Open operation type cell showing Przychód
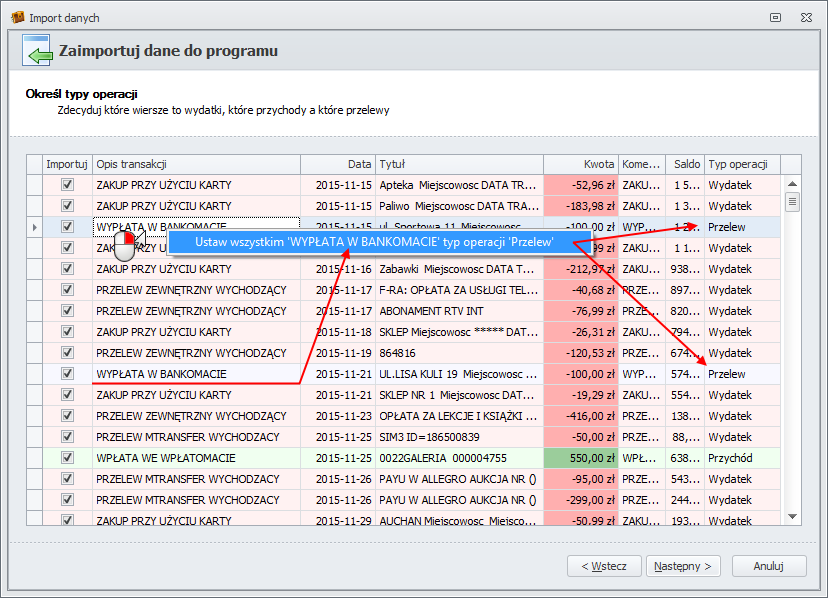 tap(740, 458)
